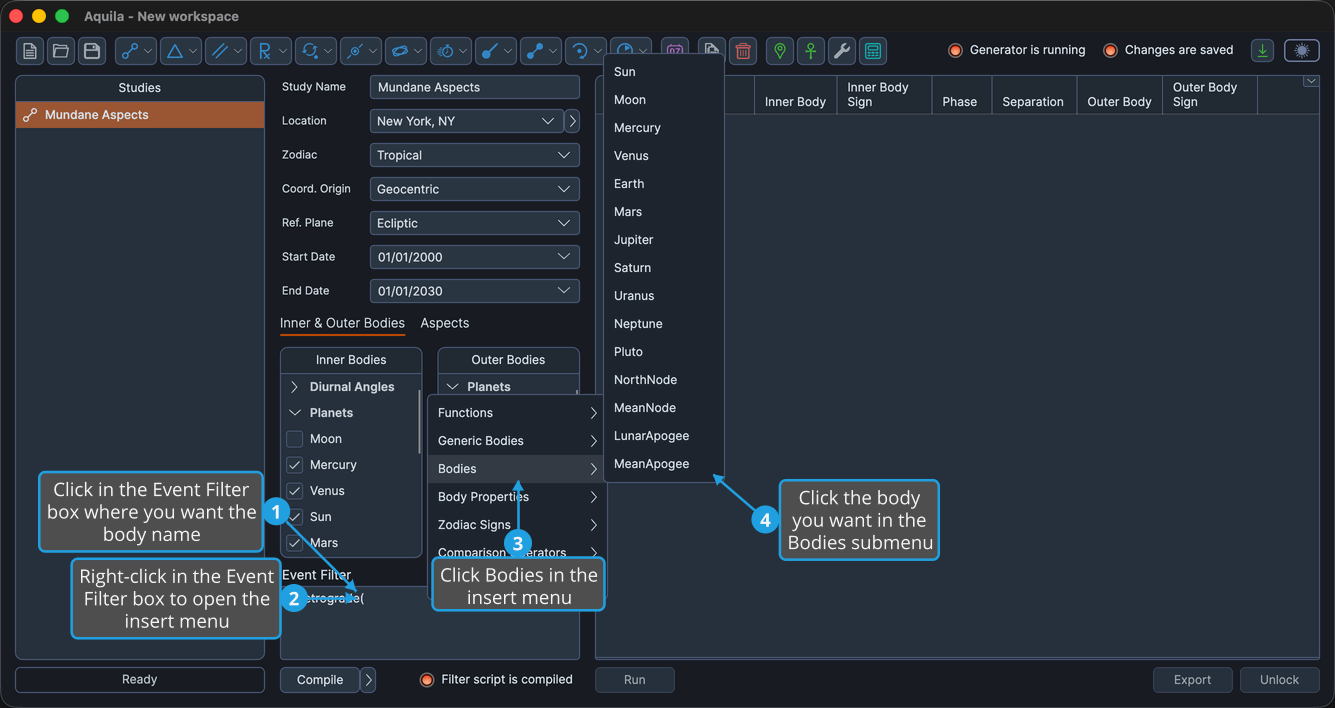Choose MeanApogee from the Bodies submenu
The height and width of the screenshot is (708, 1335).
click(x=664, y=464)
